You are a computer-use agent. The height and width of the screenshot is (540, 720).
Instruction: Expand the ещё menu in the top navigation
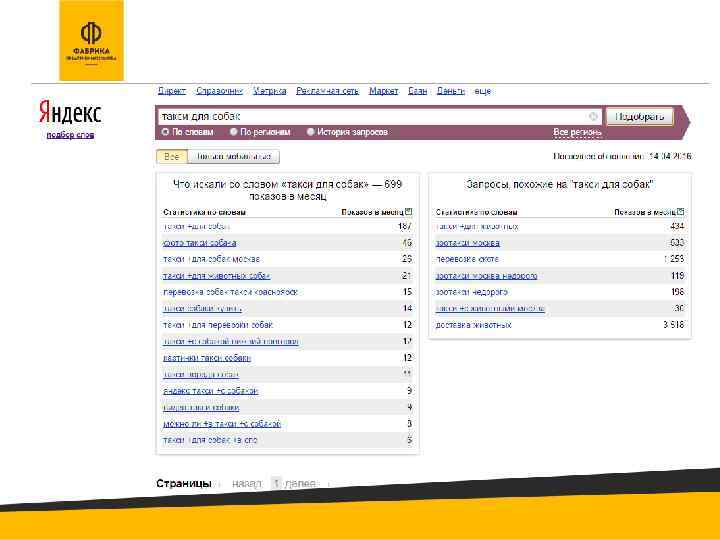[483, 91]
